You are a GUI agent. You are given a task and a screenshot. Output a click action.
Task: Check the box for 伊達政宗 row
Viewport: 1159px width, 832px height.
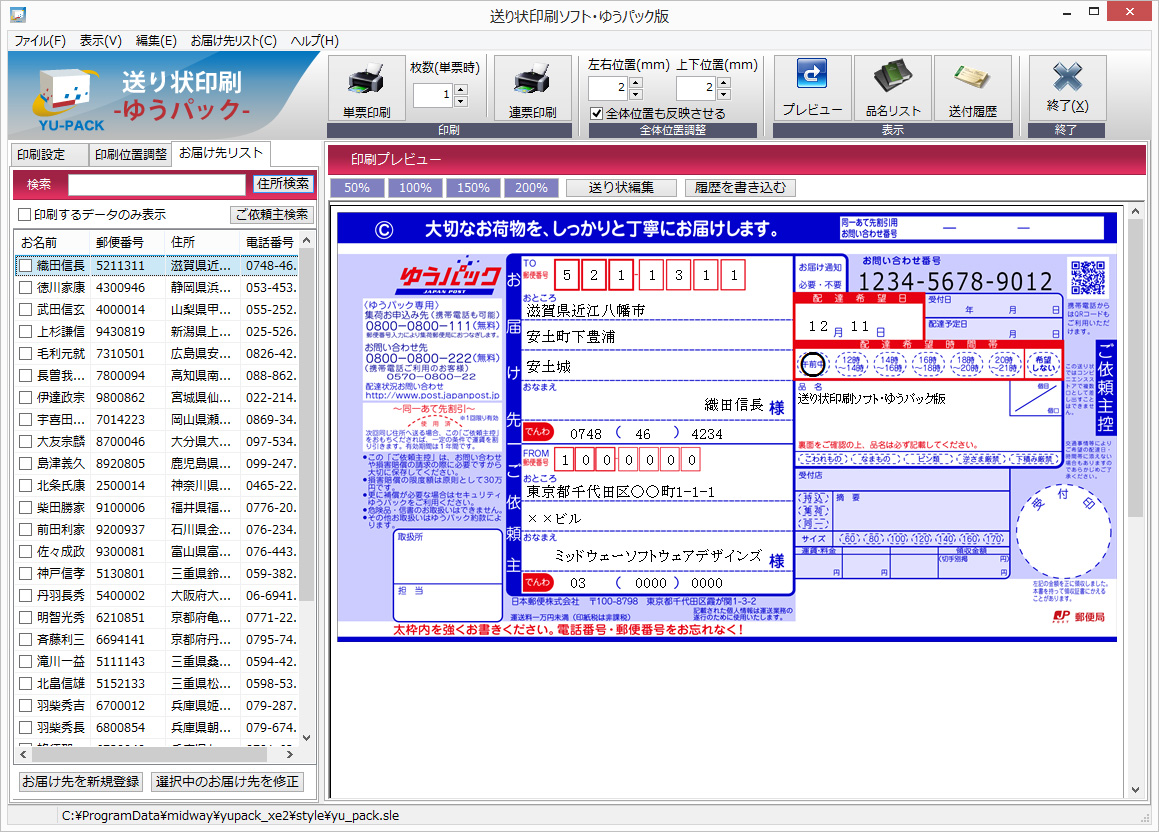click(25, 398)
